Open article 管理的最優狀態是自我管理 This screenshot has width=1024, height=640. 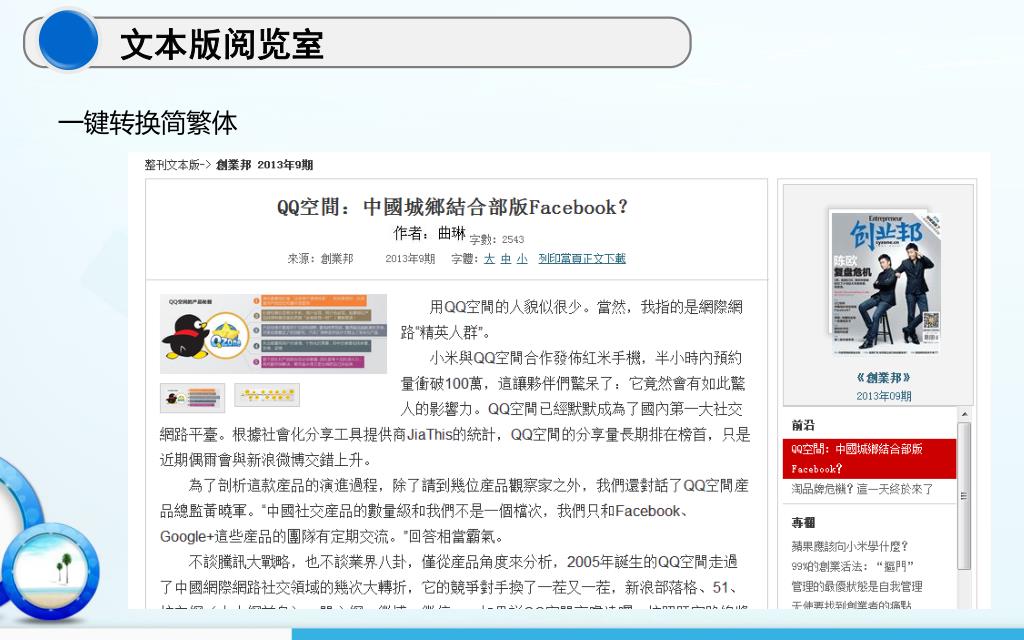(857, 586)
